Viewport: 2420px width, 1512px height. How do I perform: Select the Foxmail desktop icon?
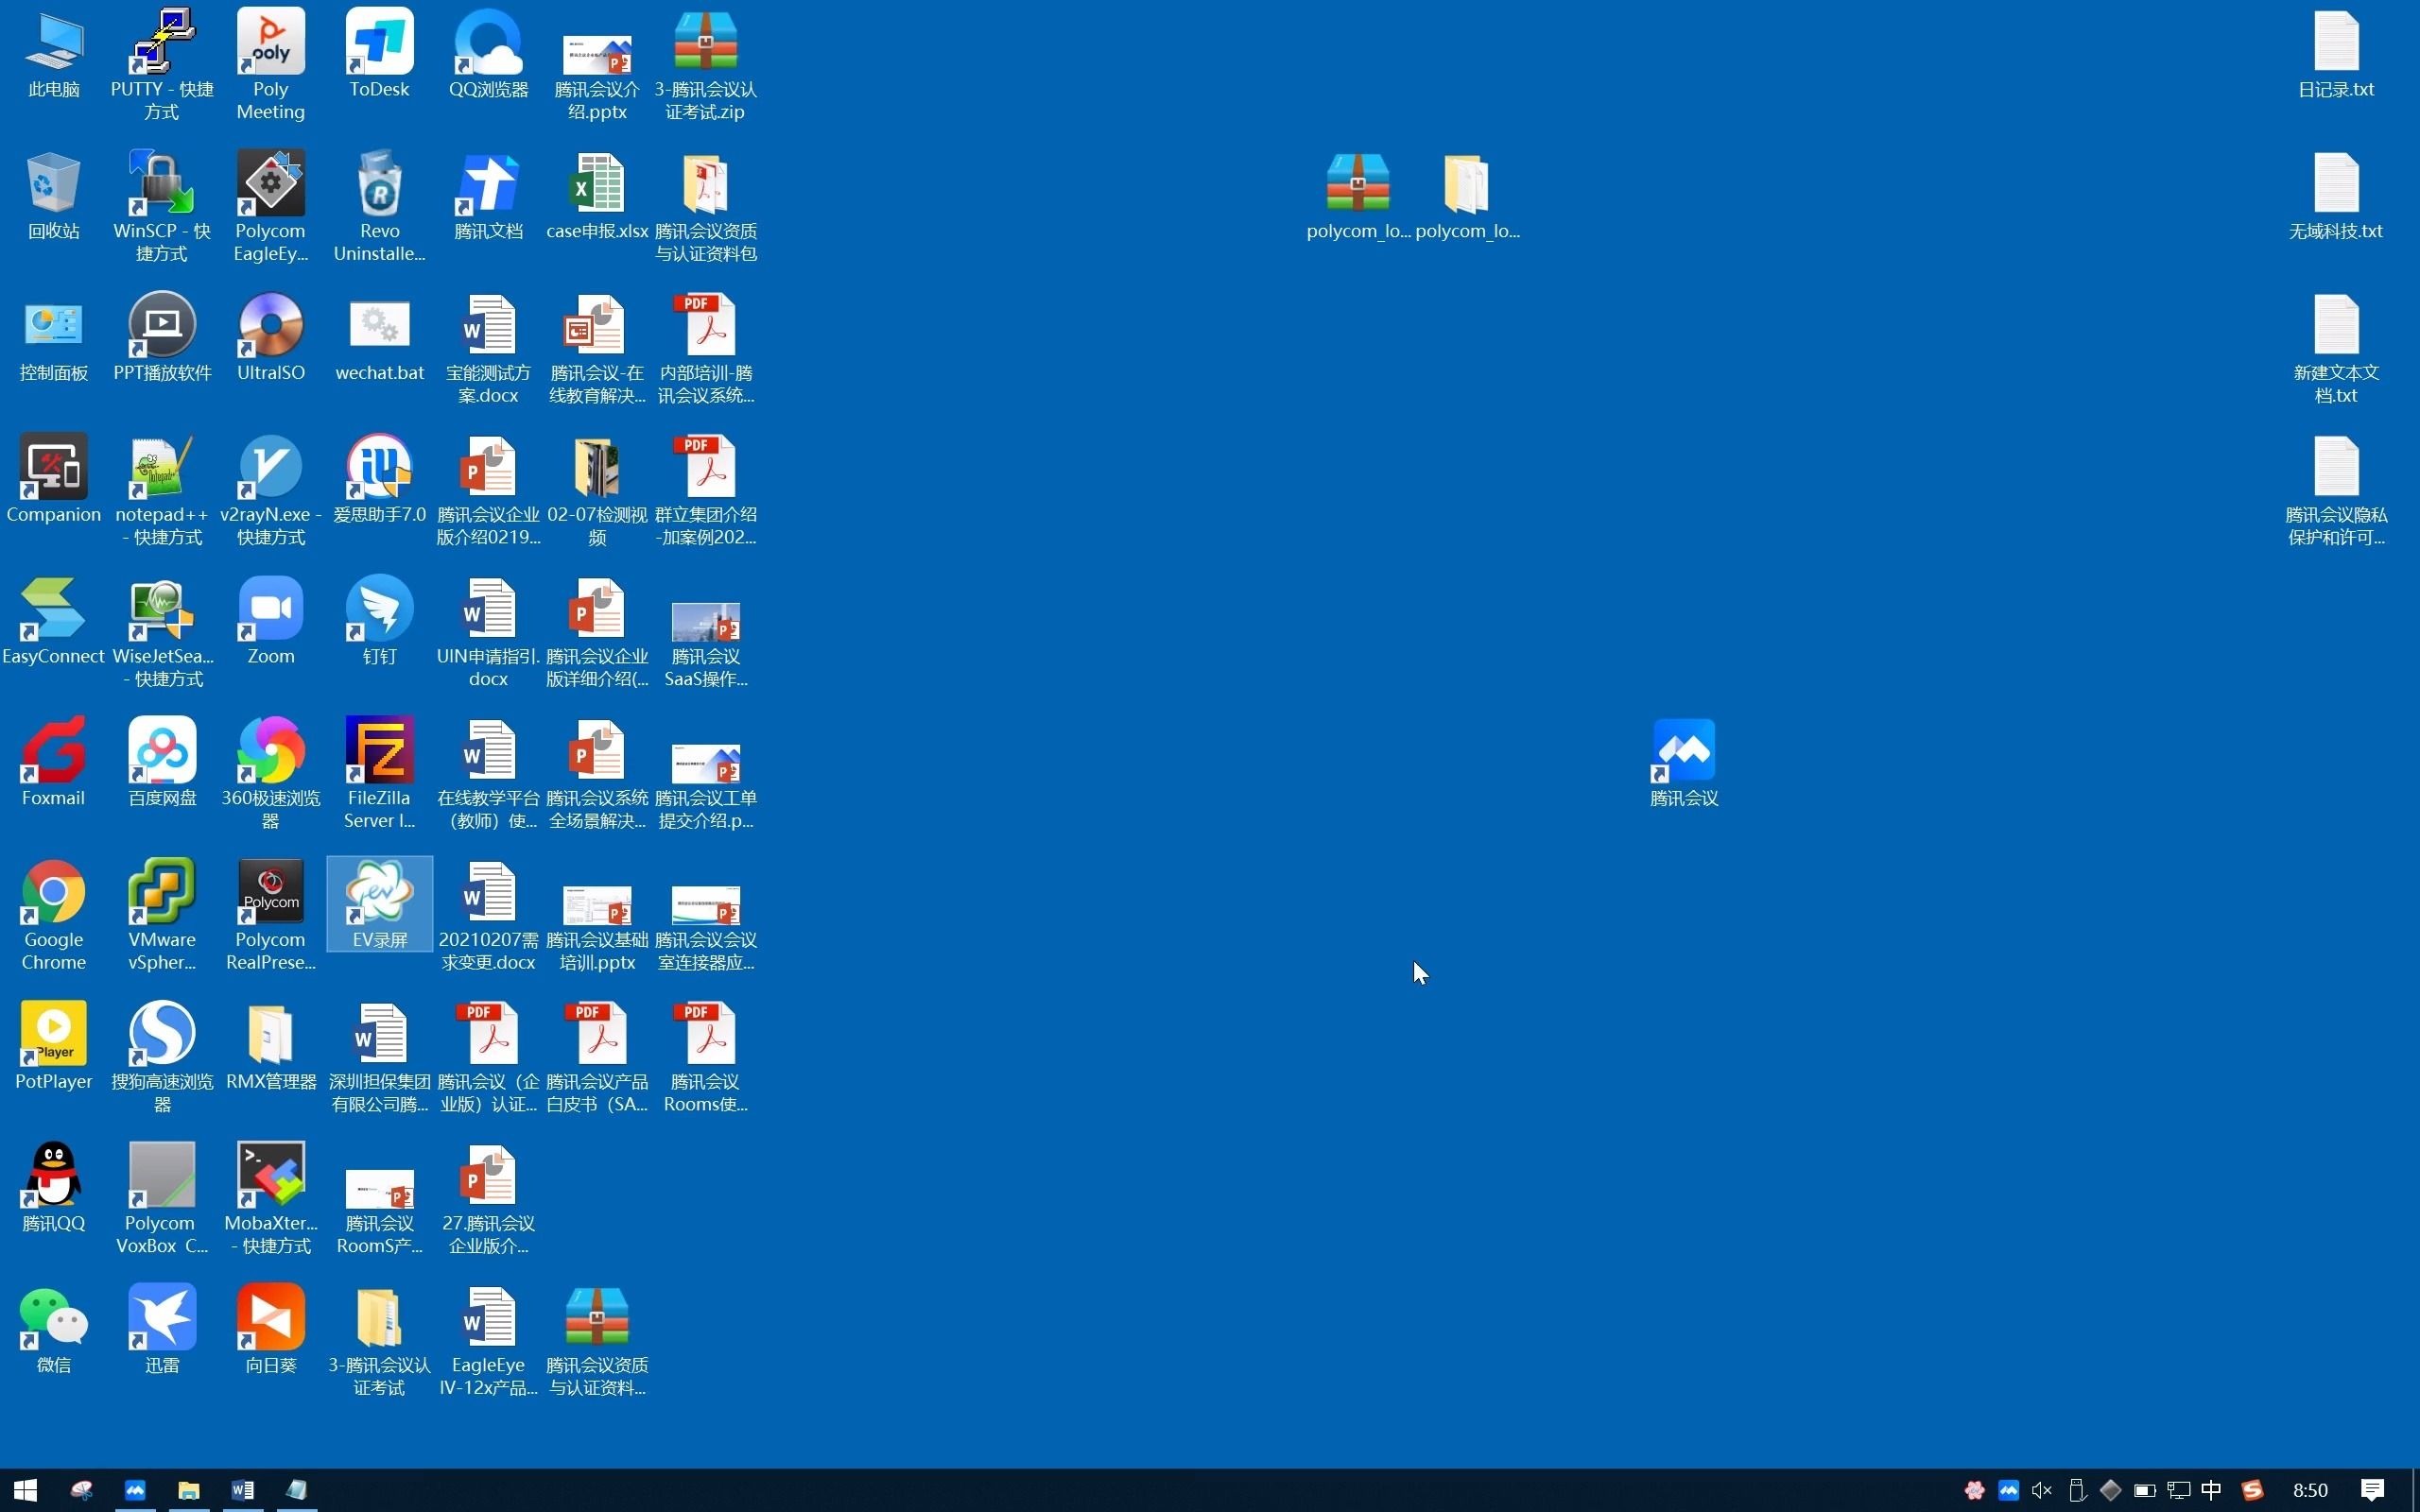tap(54, 751)
